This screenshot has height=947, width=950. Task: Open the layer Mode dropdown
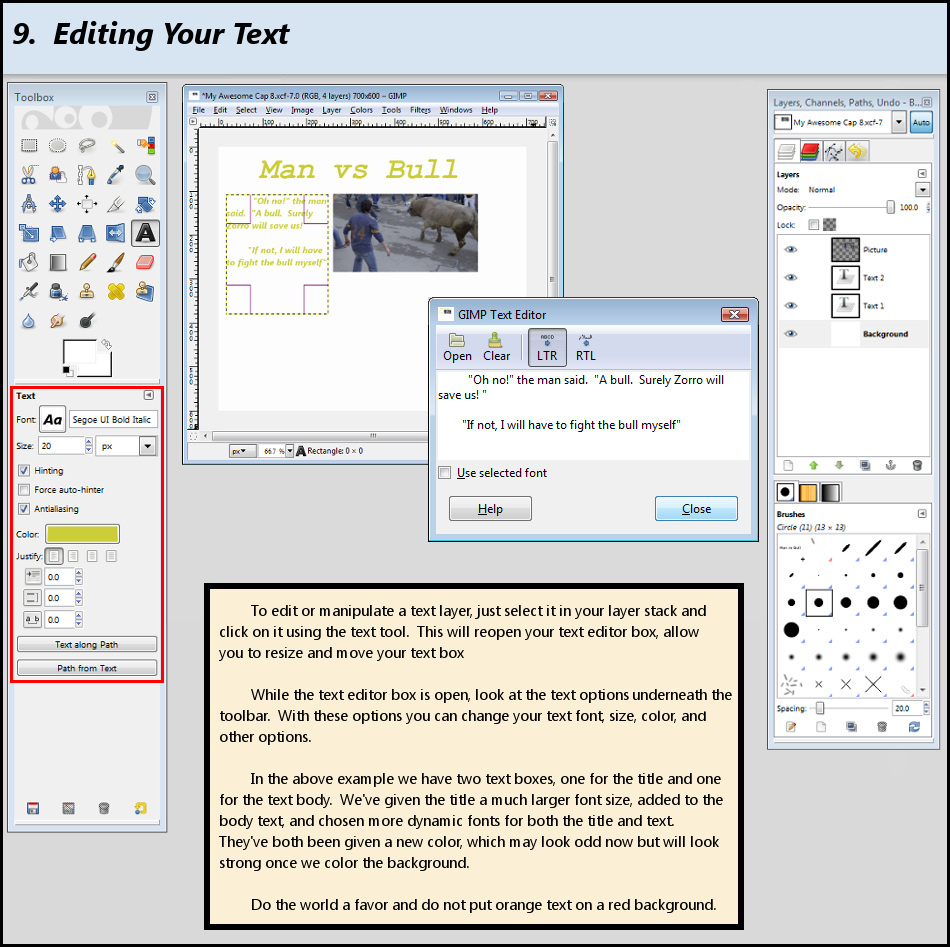pos(922,190)
